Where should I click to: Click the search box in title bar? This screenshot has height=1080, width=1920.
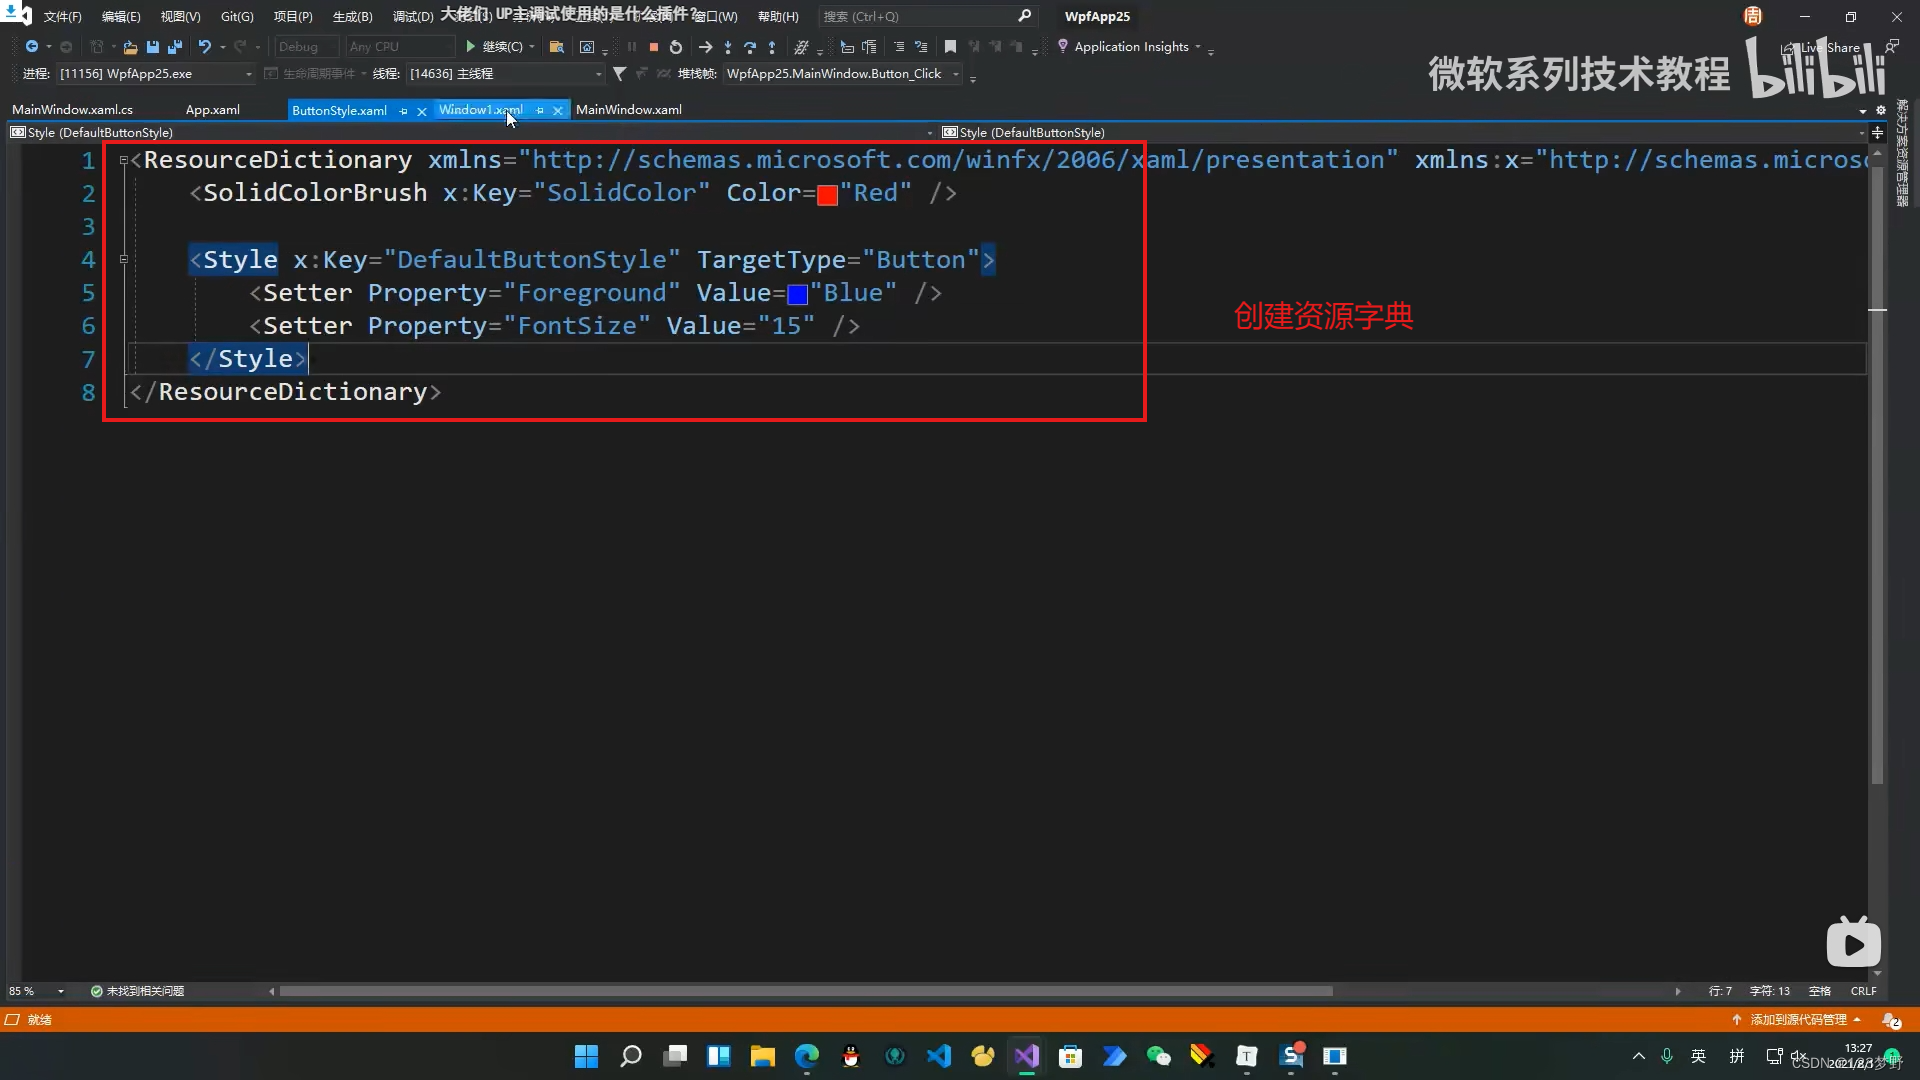(x=918, y=17)
